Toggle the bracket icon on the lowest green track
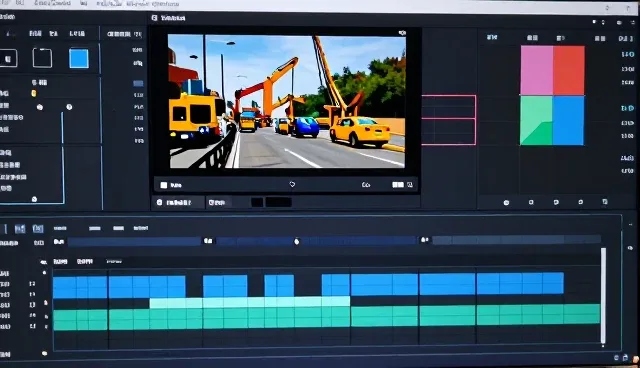640x368 pixels. [x=33, y=326]
